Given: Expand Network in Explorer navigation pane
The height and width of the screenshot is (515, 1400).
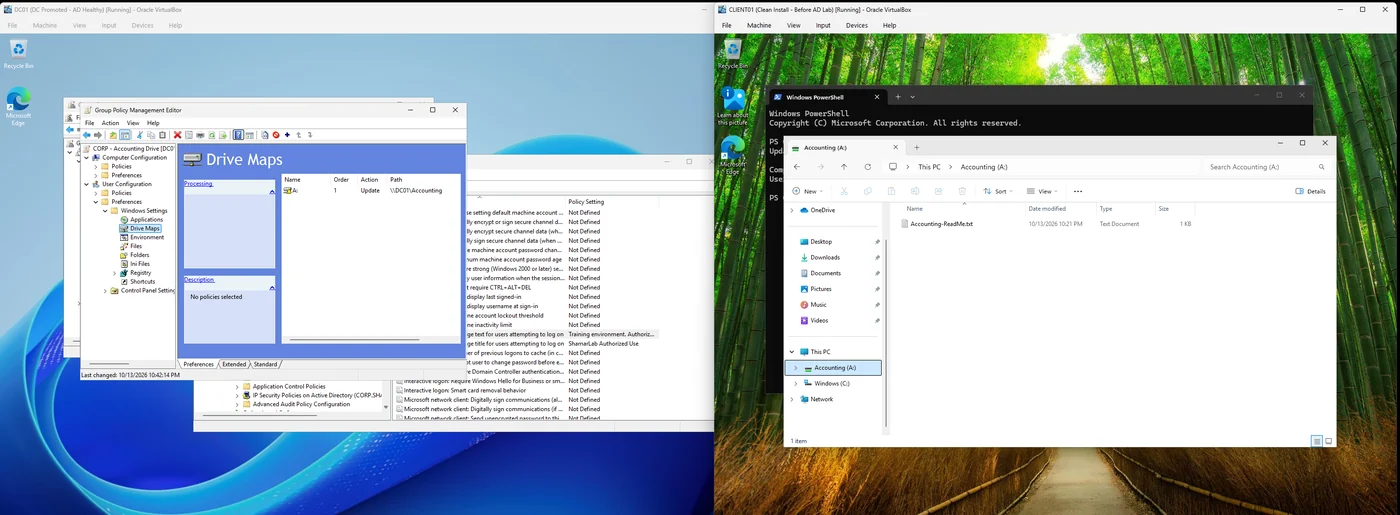Looking at the screenshot, I should tap(792, 399).
